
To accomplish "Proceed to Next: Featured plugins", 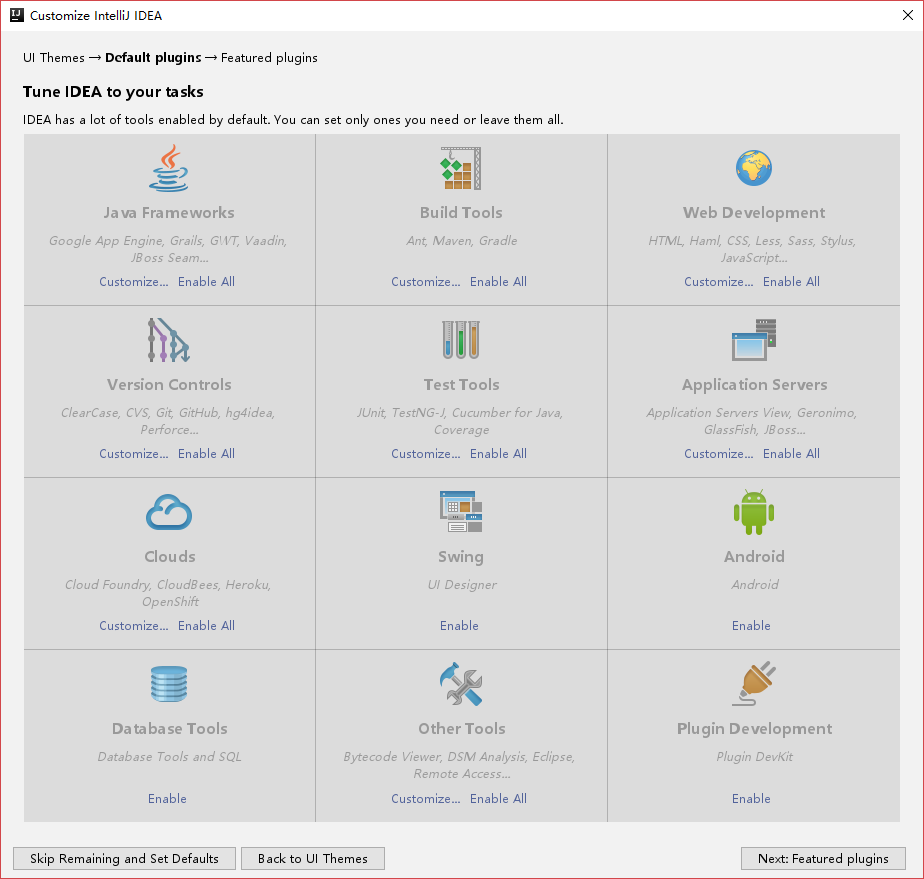I will coord(823,858).
